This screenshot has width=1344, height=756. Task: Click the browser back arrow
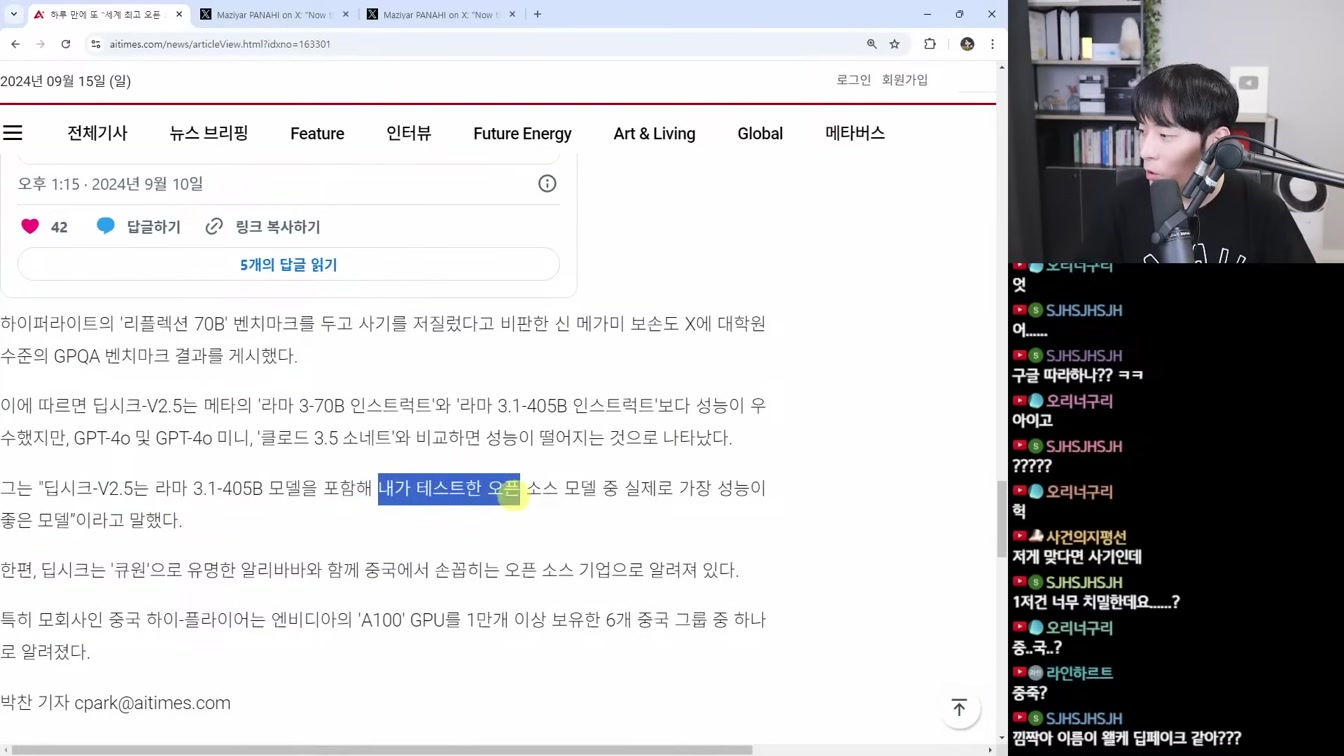tap(15, 44)
